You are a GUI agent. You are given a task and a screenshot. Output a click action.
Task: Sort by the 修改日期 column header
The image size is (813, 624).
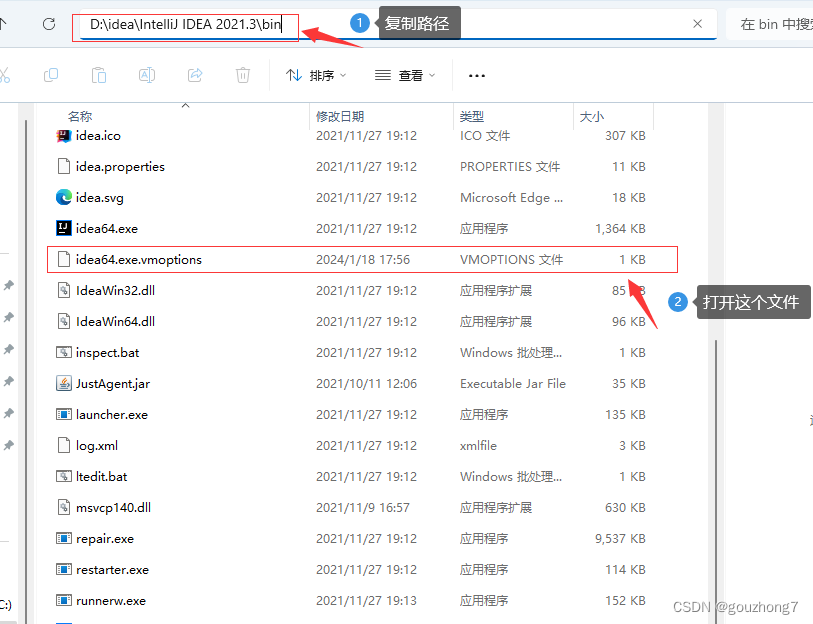pyautogui.click(x=340, y=117)
